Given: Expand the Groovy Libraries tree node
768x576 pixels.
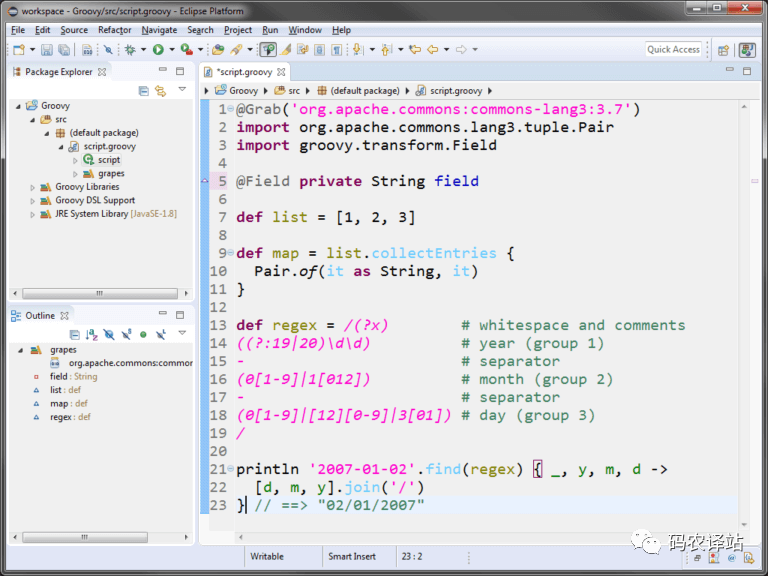Looking at the screenshot, I should pyautogui.click(x=33, y=187).
